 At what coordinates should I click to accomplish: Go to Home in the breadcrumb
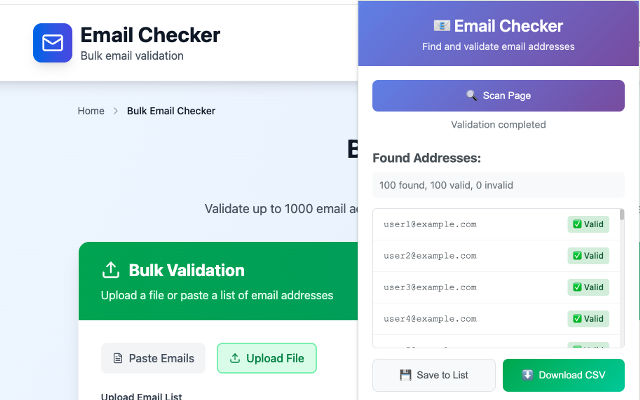tap(91, 111)
